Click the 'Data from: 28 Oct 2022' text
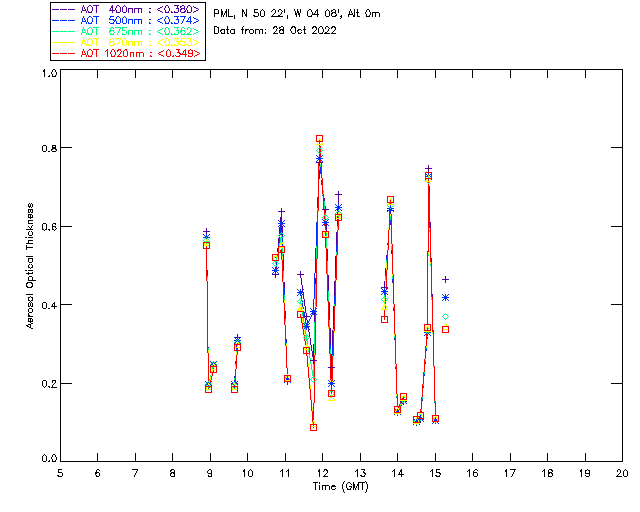 tap(275, 31)
